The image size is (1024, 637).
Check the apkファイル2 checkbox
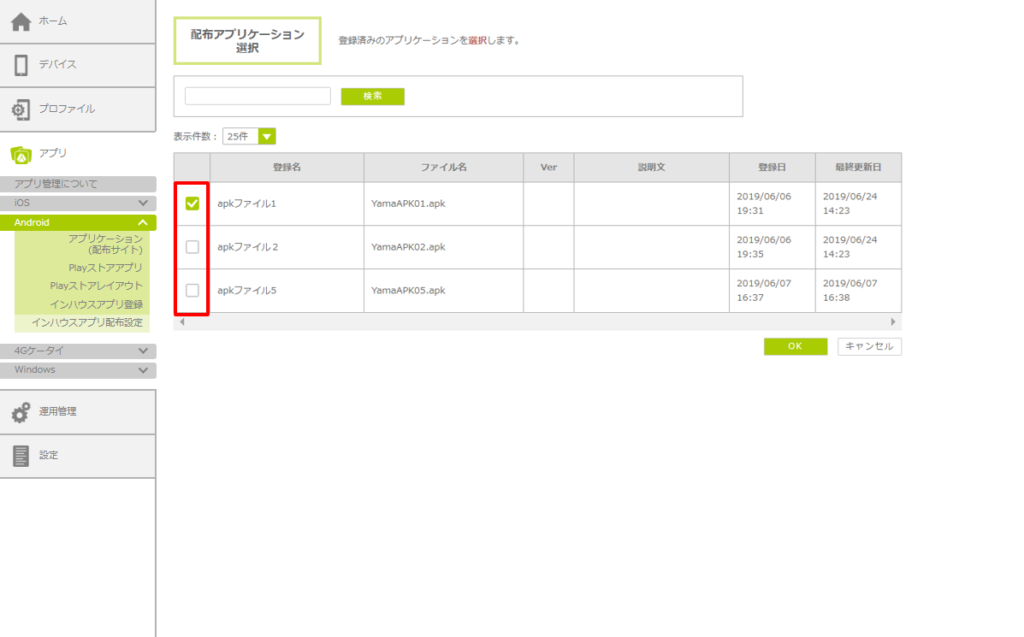click(192, 247)
